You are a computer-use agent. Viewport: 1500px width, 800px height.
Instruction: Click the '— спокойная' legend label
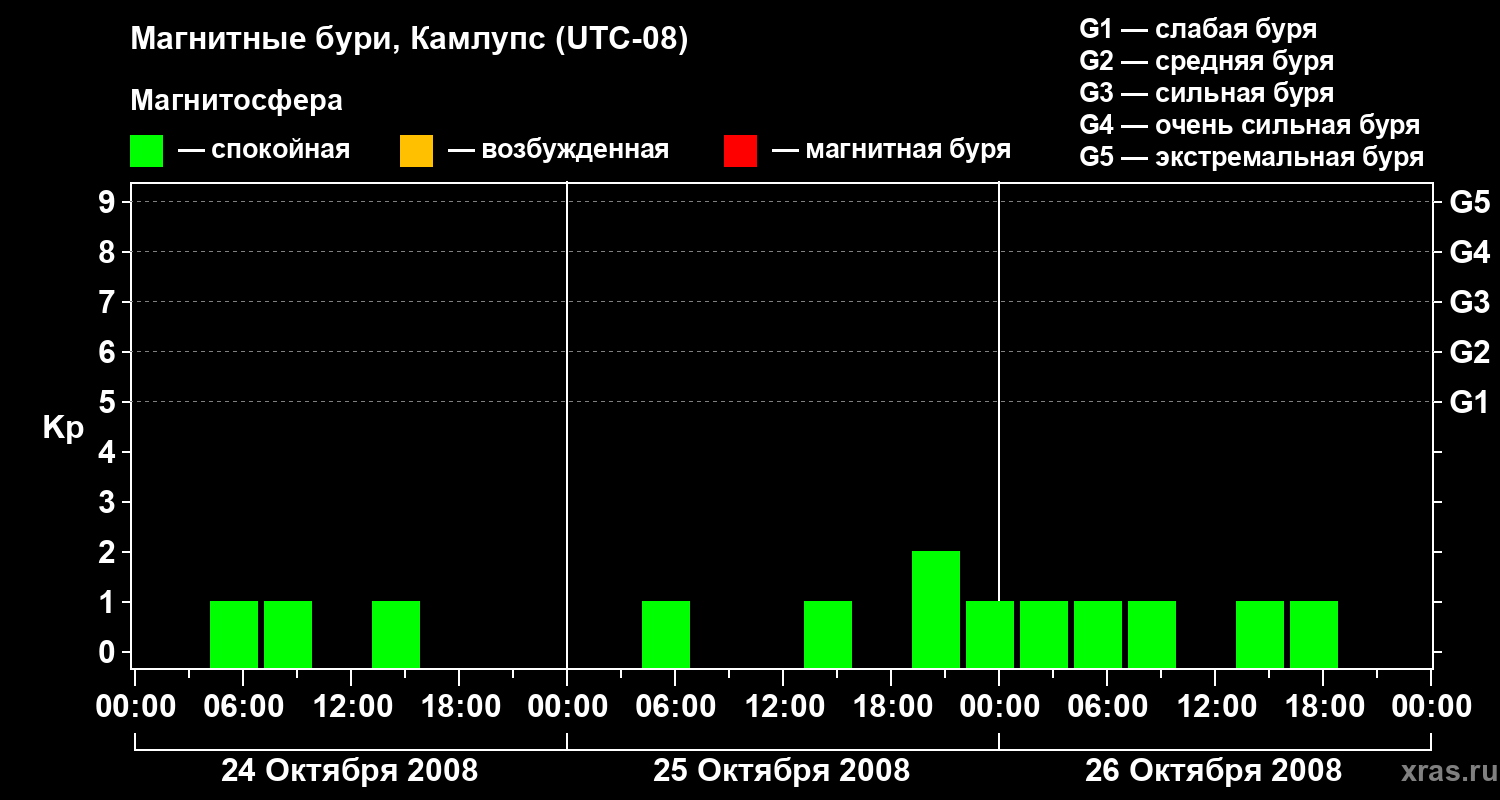264,150
